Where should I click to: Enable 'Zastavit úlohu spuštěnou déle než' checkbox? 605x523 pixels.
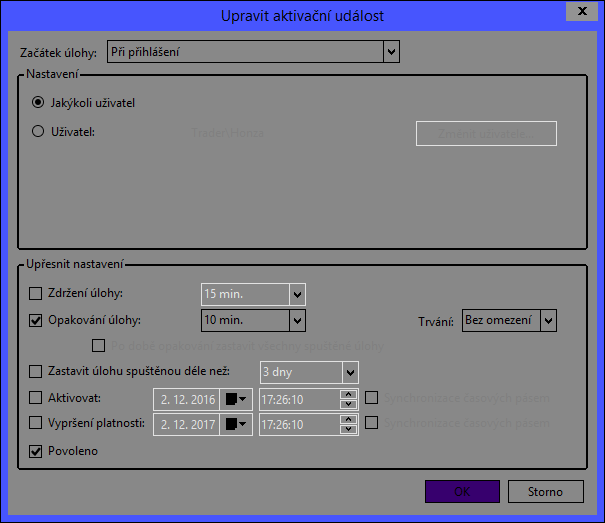tap(35, 371)
